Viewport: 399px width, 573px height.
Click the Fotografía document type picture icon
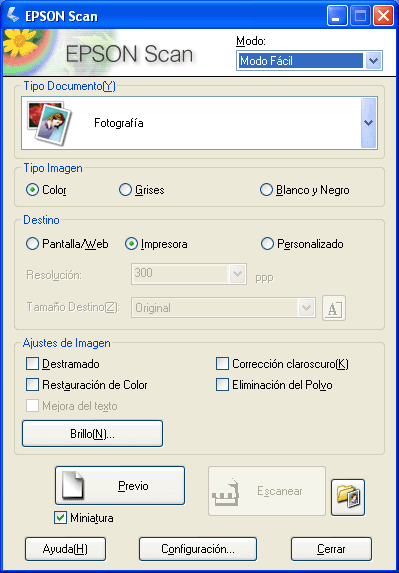pos(50,123)
